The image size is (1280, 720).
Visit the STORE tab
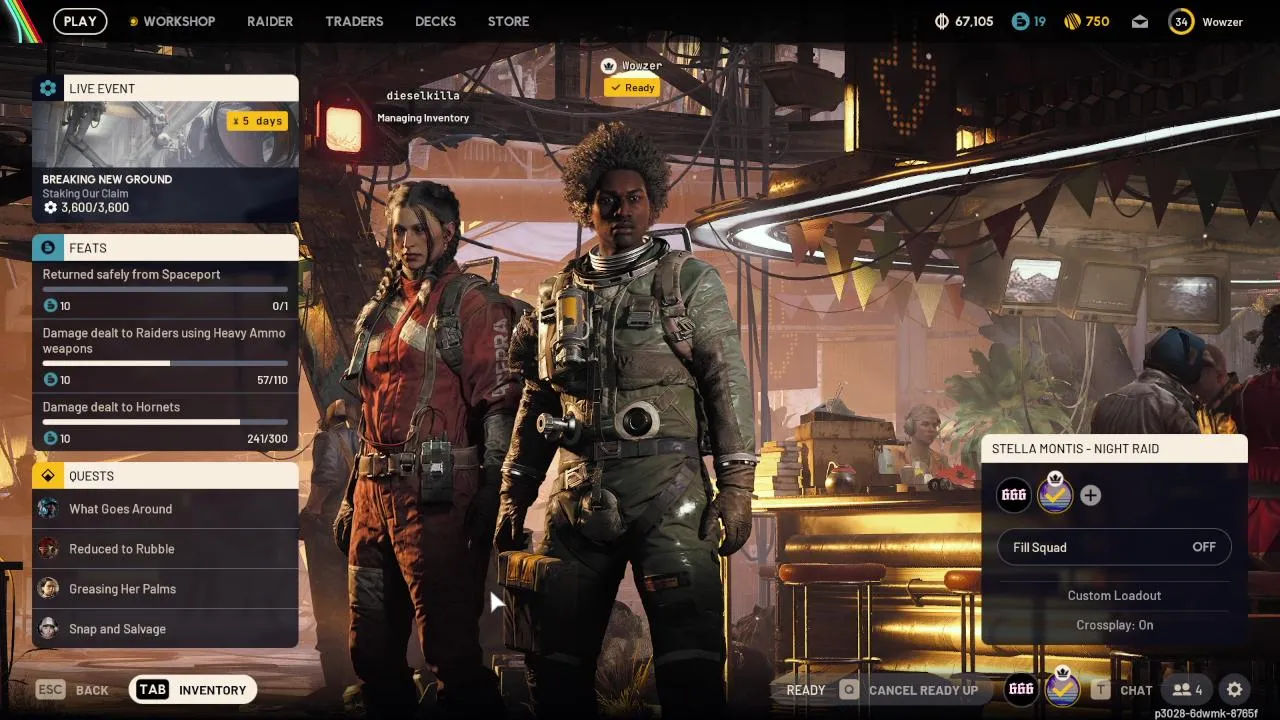coord(508,21)
